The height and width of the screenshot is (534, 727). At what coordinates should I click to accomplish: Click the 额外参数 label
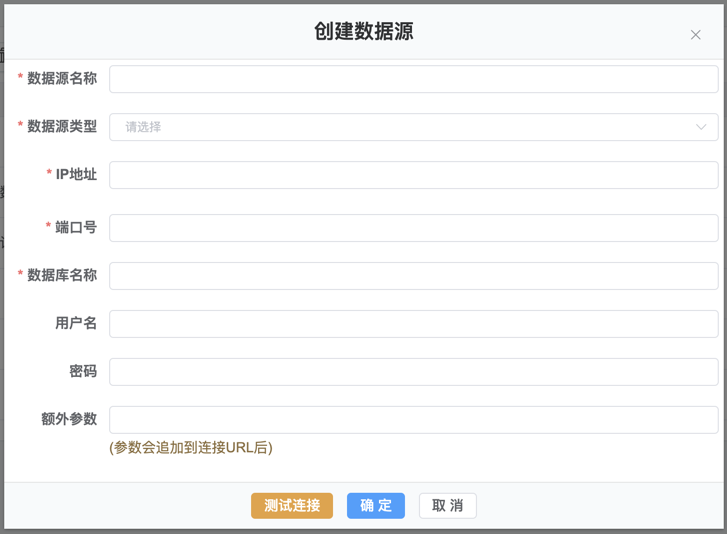pyautogui.click(x=69, y=420)
